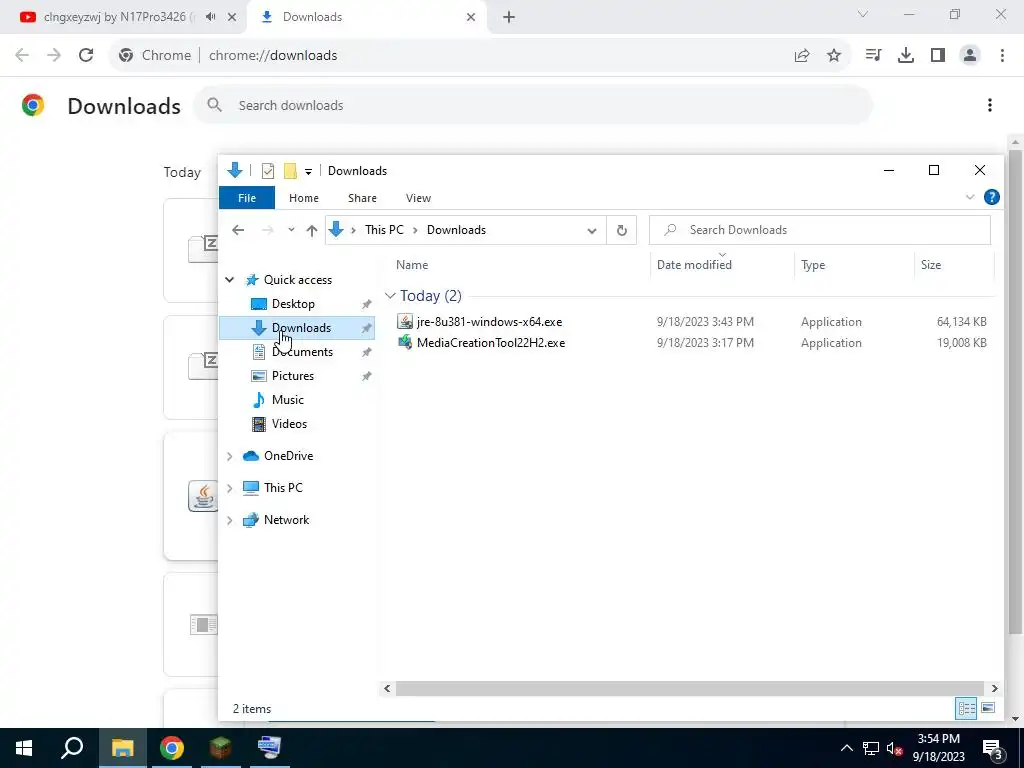Switch to Large icons view layout icon
Screen dimensions: 1024x768
click(988, 708)
